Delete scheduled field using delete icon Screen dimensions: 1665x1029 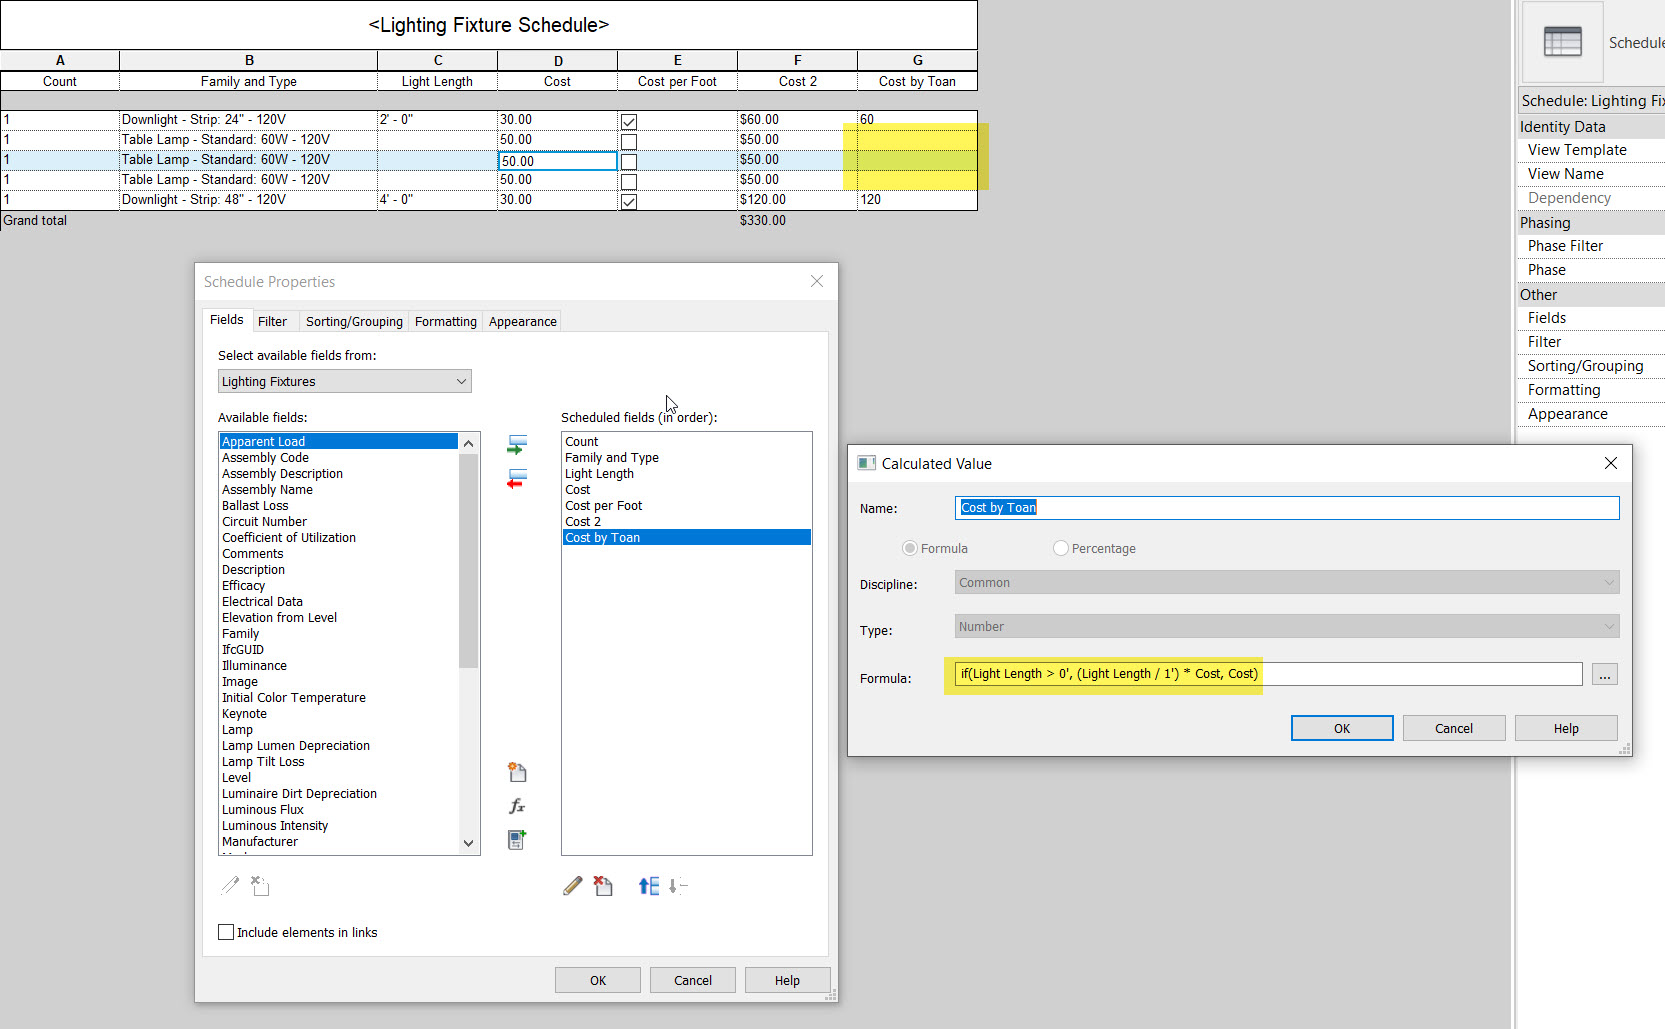coord(603,884)
